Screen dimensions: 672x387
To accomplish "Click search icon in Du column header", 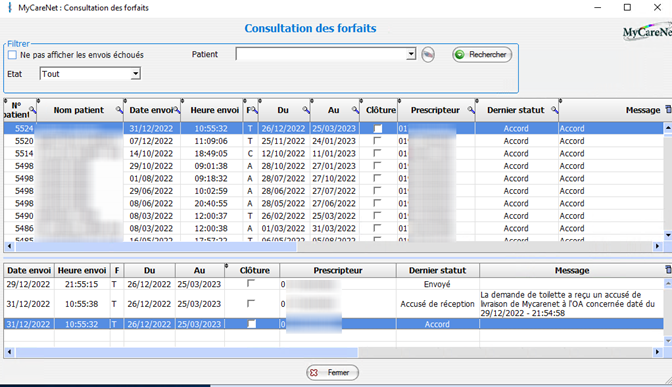I will point(306,110).
